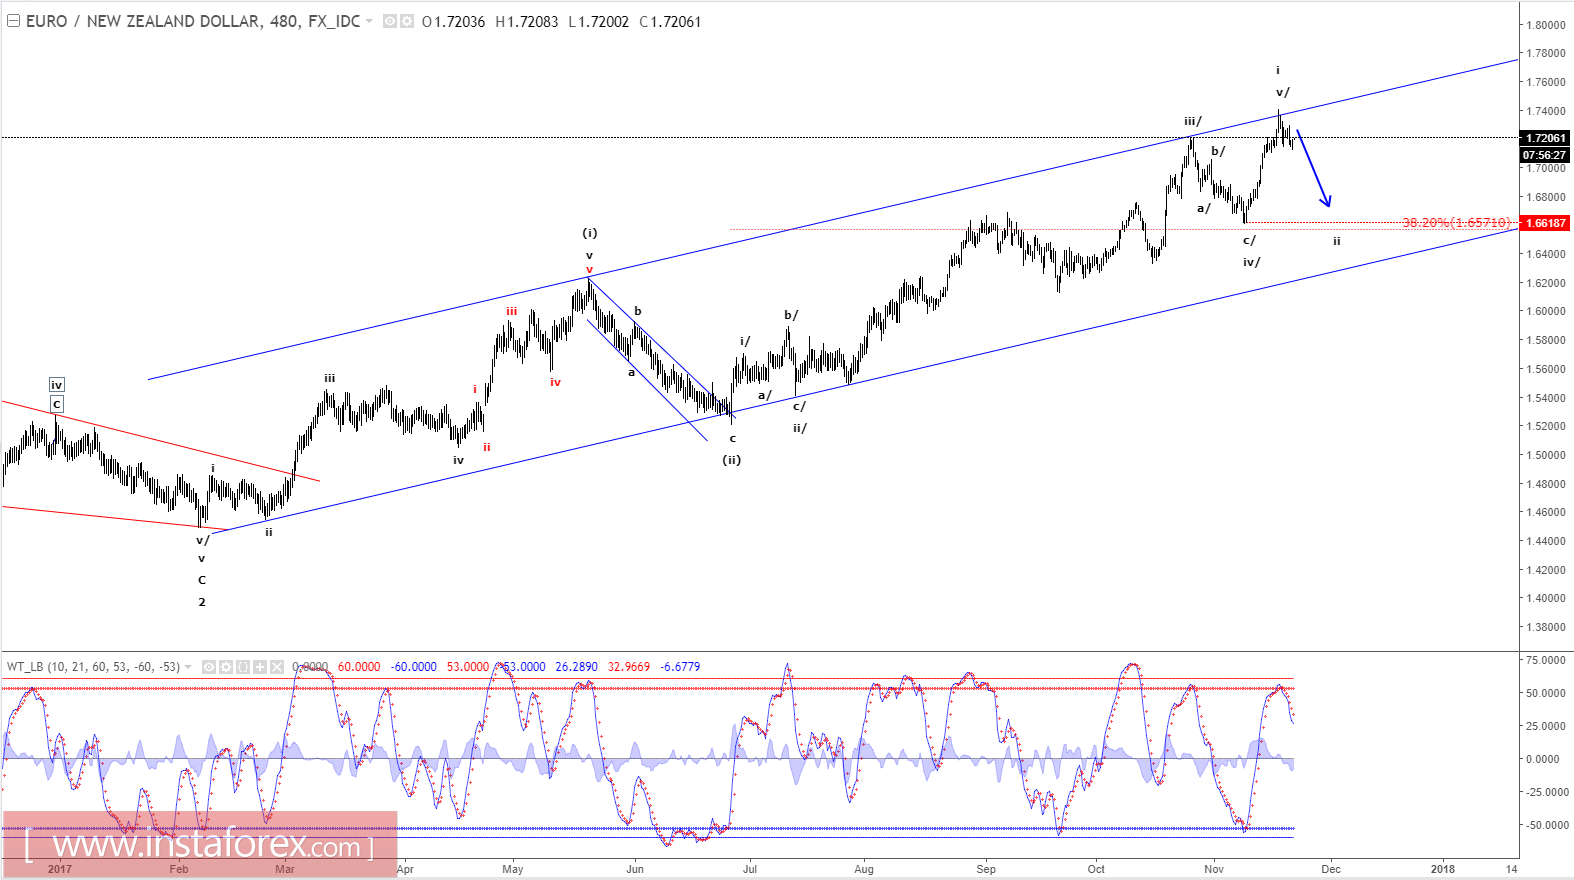Click the Jul time axis label
Image resolution: width=1574 pixels, height=880 pixels.
tap(750, 869)
